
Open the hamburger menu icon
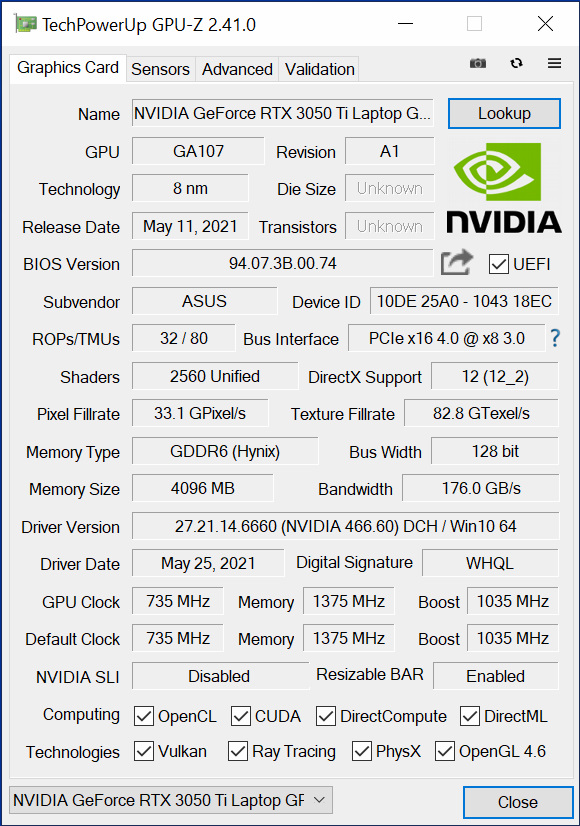[554, 63]
